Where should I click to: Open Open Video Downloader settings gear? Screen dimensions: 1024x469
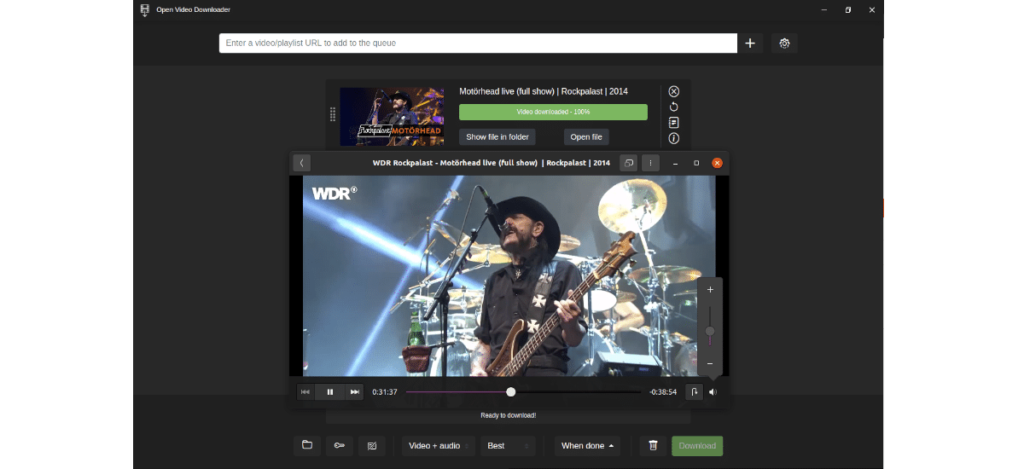coord(784,43)
